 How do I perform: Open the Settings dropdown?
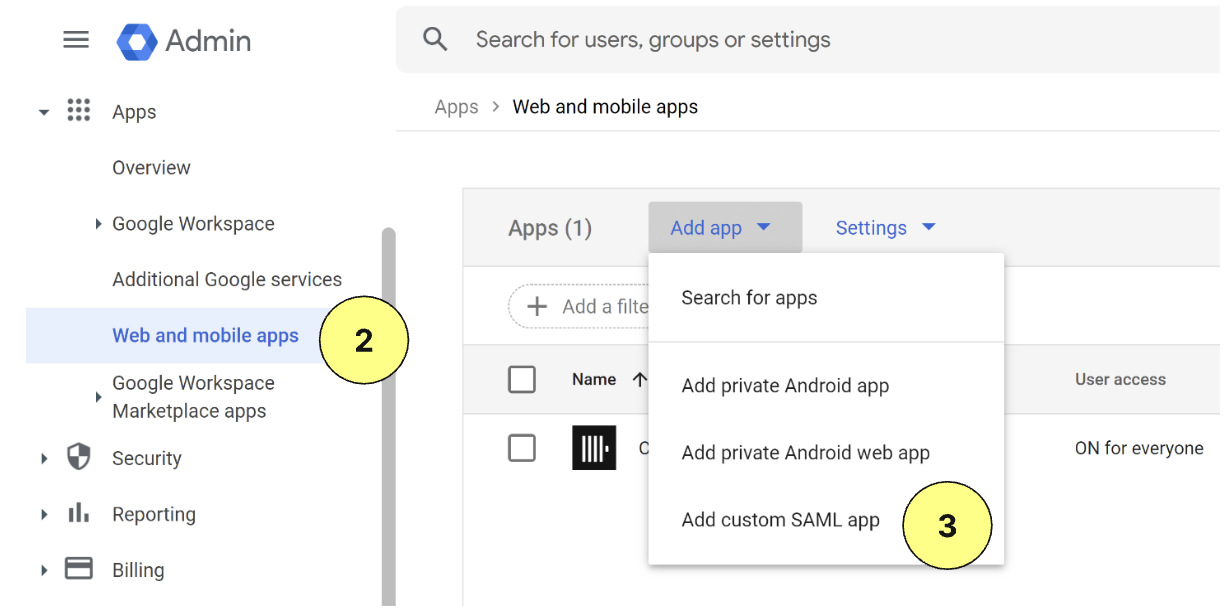tap(885, 227)
